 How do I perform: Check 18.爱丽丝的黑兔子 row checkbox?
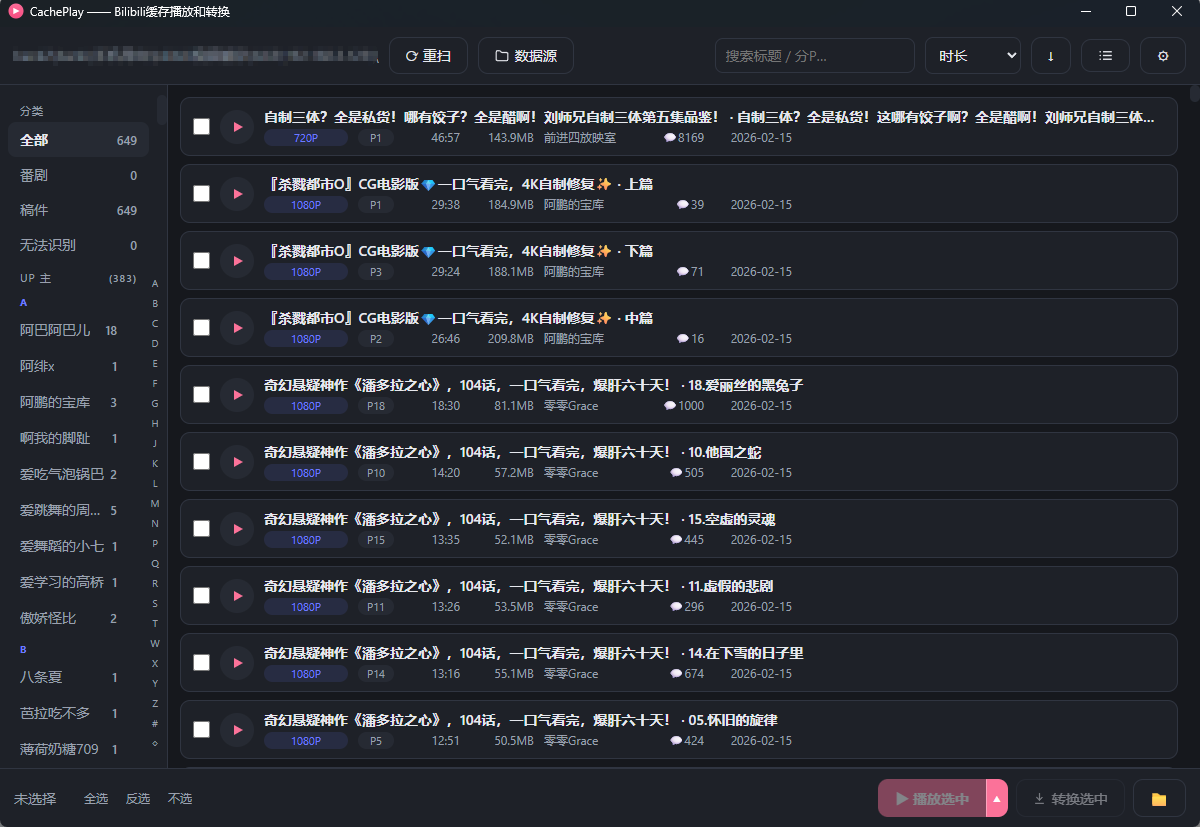click(201, 395)
